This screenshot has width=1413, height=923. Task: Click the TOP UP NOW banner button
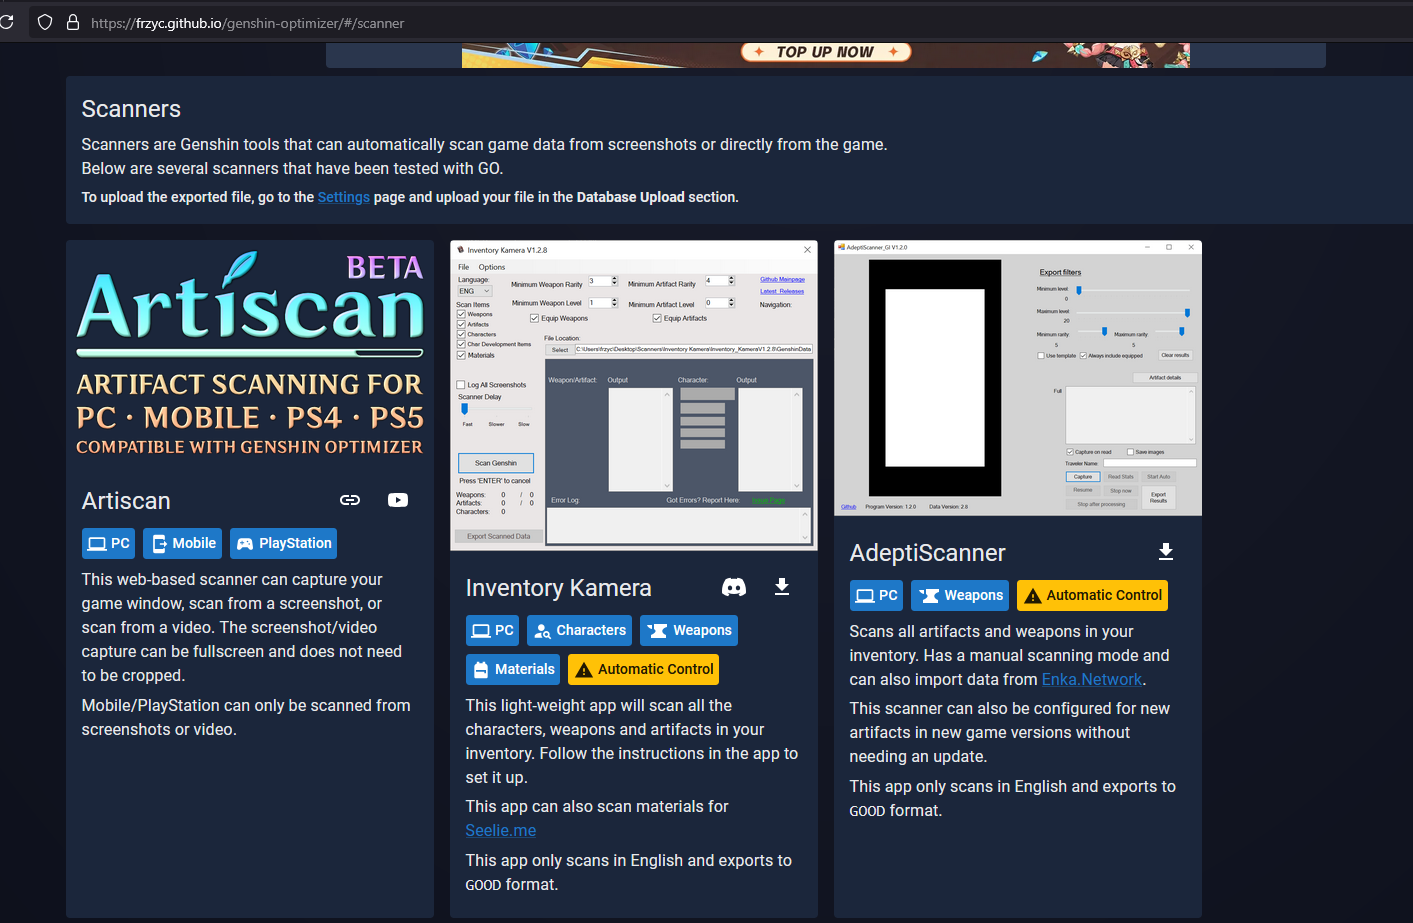pos(826,52)
